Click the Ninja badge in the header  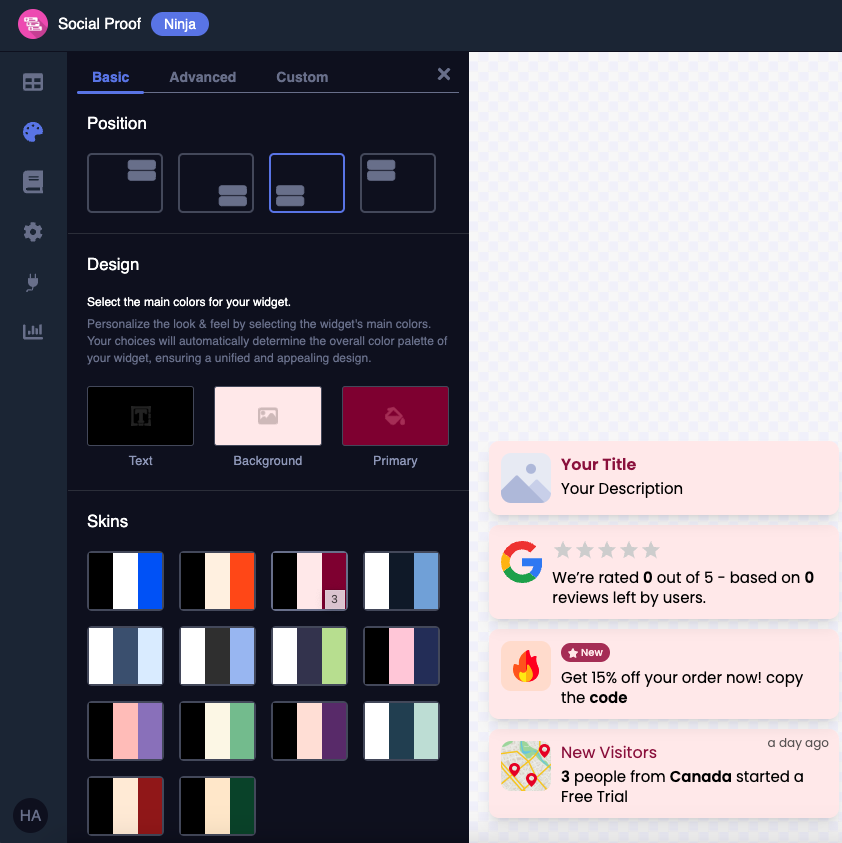[x=179, y=23]
